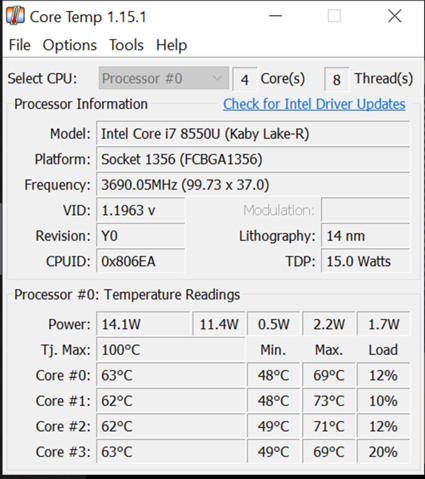Click the 0.5W power reading

tap(274, 324)
